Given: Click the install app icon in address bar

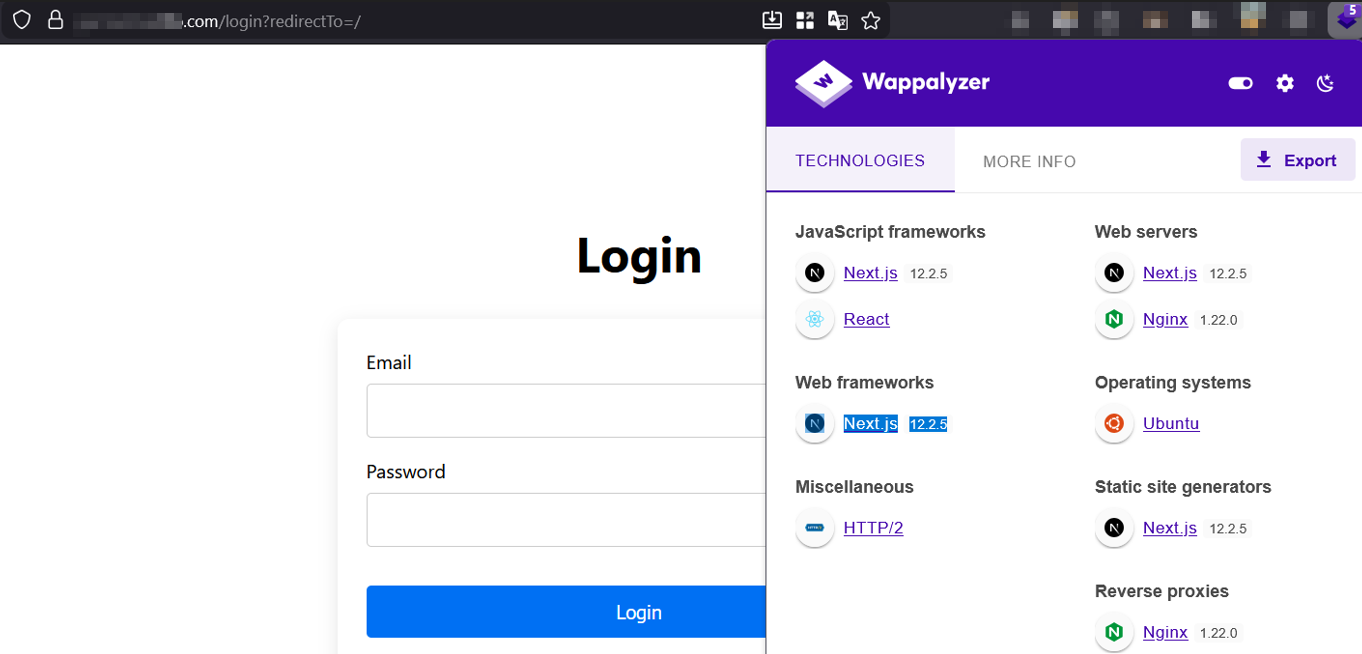Looking at the screenshot, I should click(772, 20).
